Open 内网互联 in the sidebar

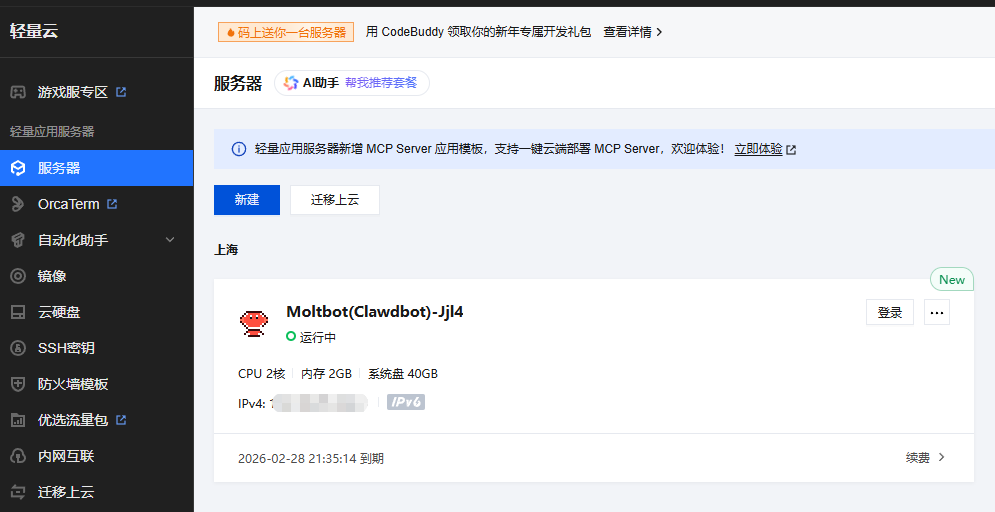coord(66,456)
